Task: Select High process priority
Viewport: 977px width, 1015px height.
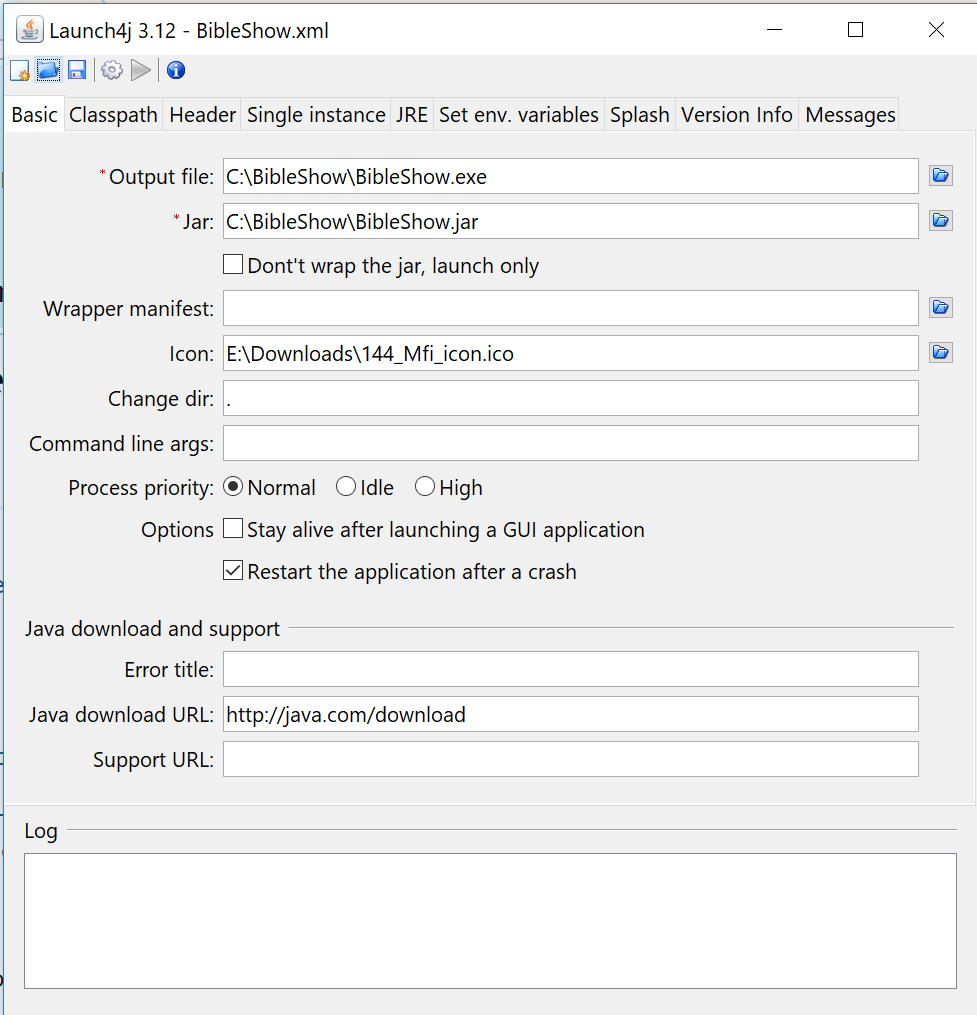Action: [425, 487]
